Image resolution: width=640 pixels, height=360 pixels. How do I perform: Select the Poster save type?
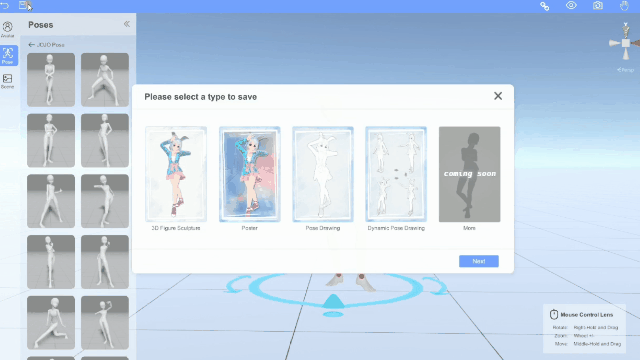coord(249,174)
